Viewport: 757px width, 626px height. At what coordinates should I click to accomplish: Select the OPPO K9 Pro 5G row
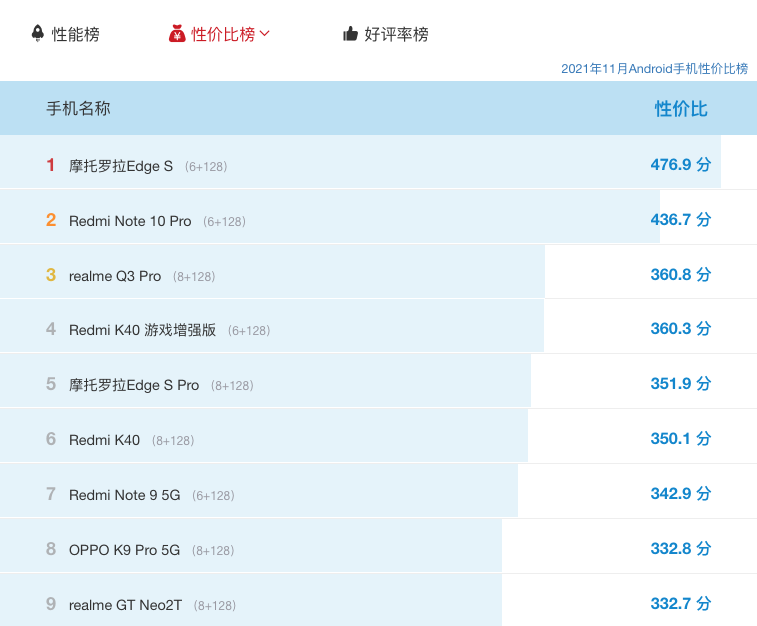pos(378,546)
